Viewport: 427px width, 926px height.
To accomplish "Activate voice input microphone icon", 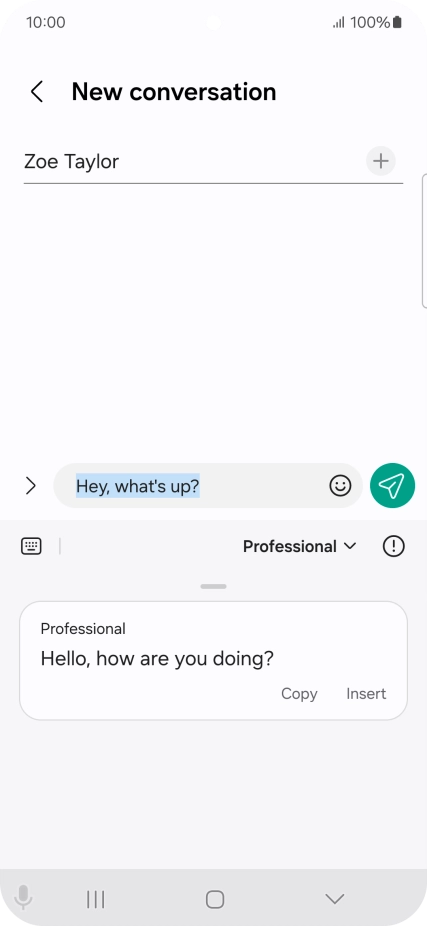I will point(24,898).
